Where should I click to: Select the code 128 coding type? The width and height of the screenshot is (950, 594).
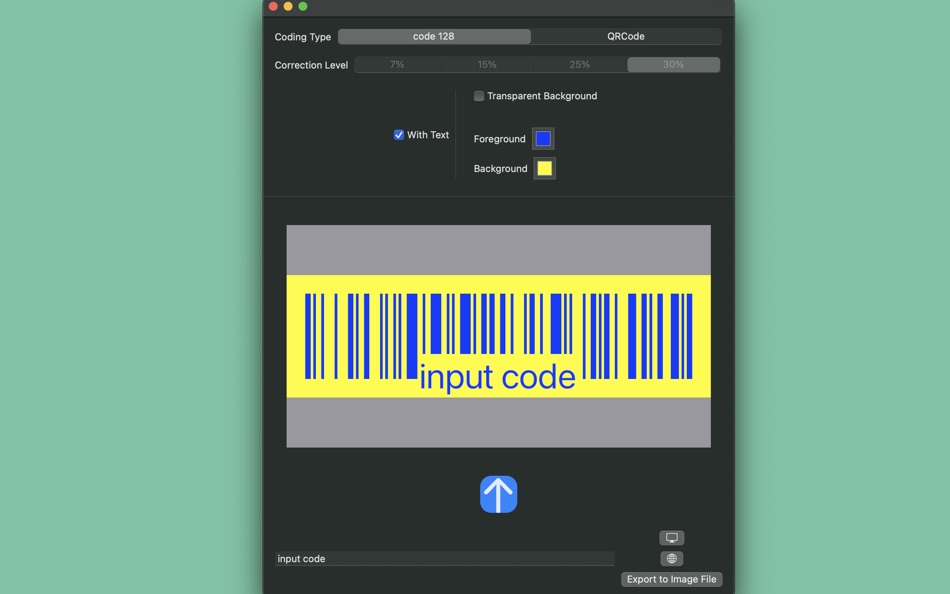tap(434, 36)
